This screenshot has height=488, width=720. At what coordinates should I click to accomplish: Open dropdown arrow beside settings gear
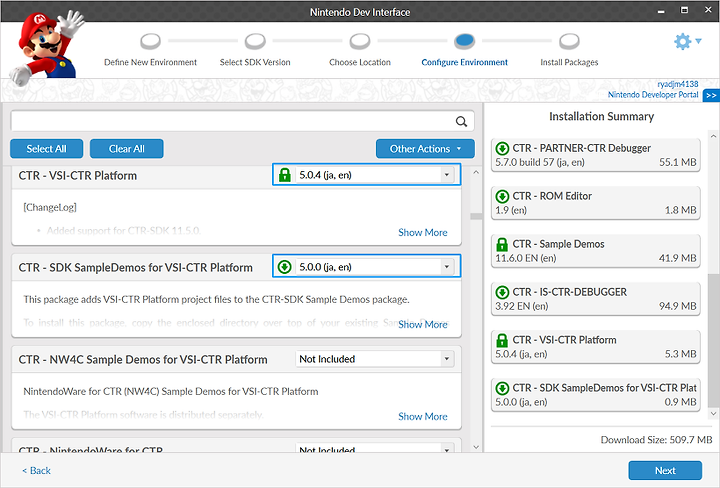click(698, 41)
